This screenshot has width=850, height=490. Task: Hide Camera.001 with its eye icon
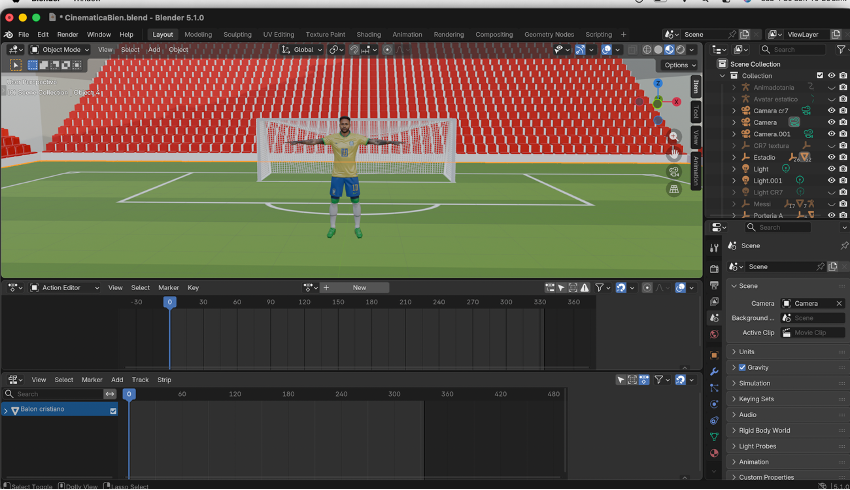coord(831,134)
